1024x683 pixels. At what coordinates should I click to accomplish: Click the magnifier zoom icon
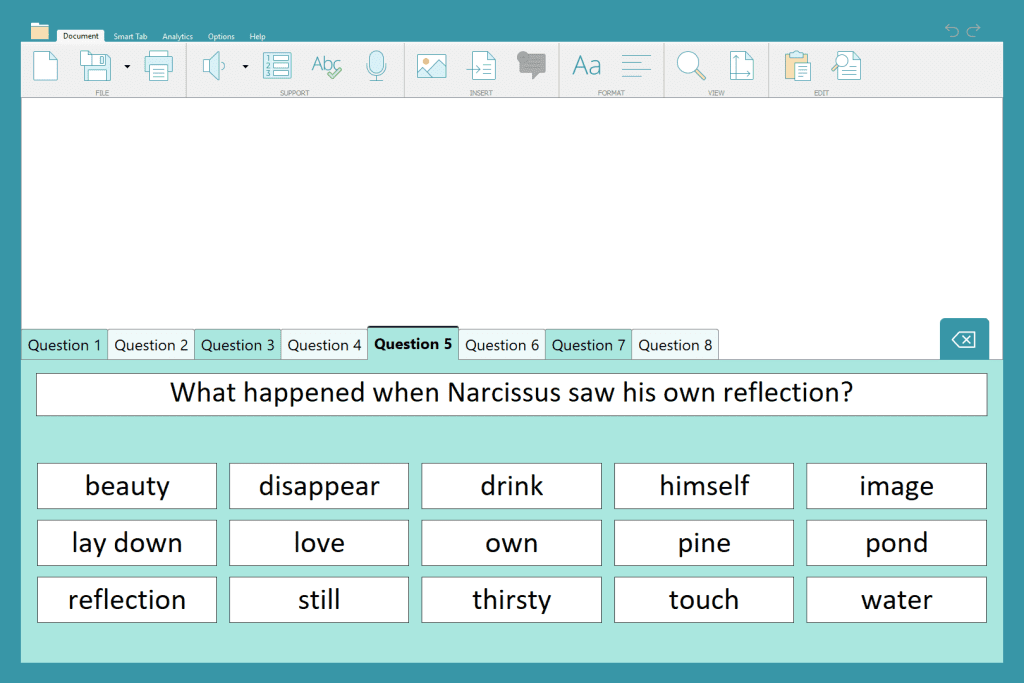point(691,66)
